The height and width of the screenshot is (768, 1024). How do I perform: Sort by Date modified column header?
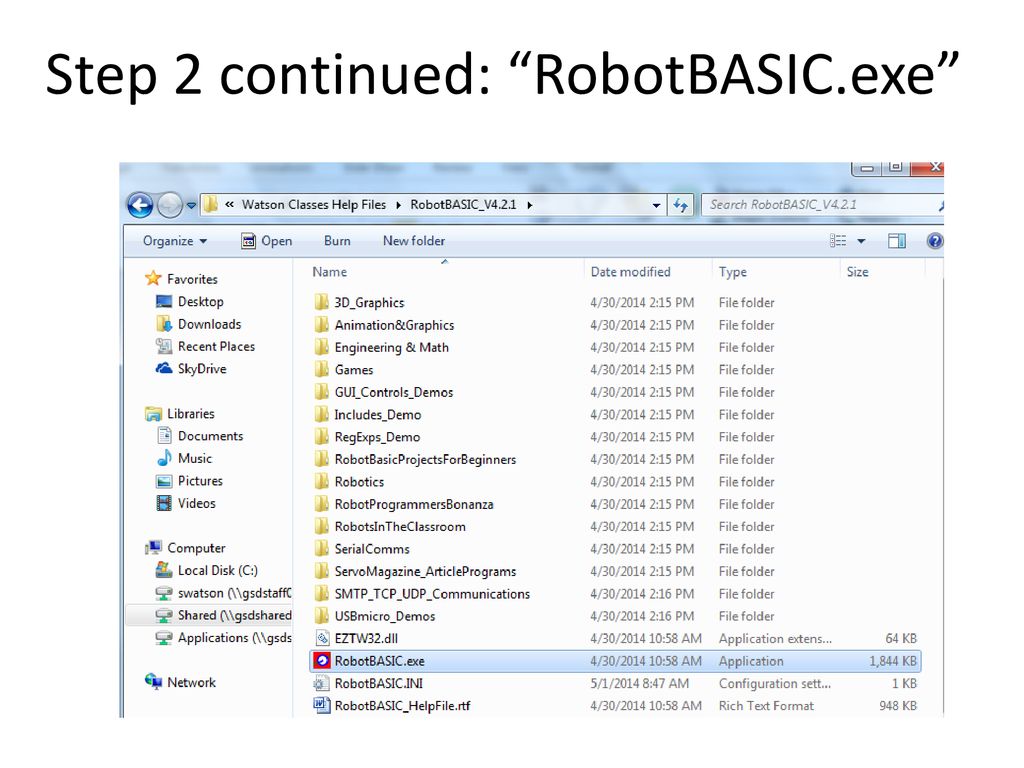pyautogui.click(x=630, y=272)
